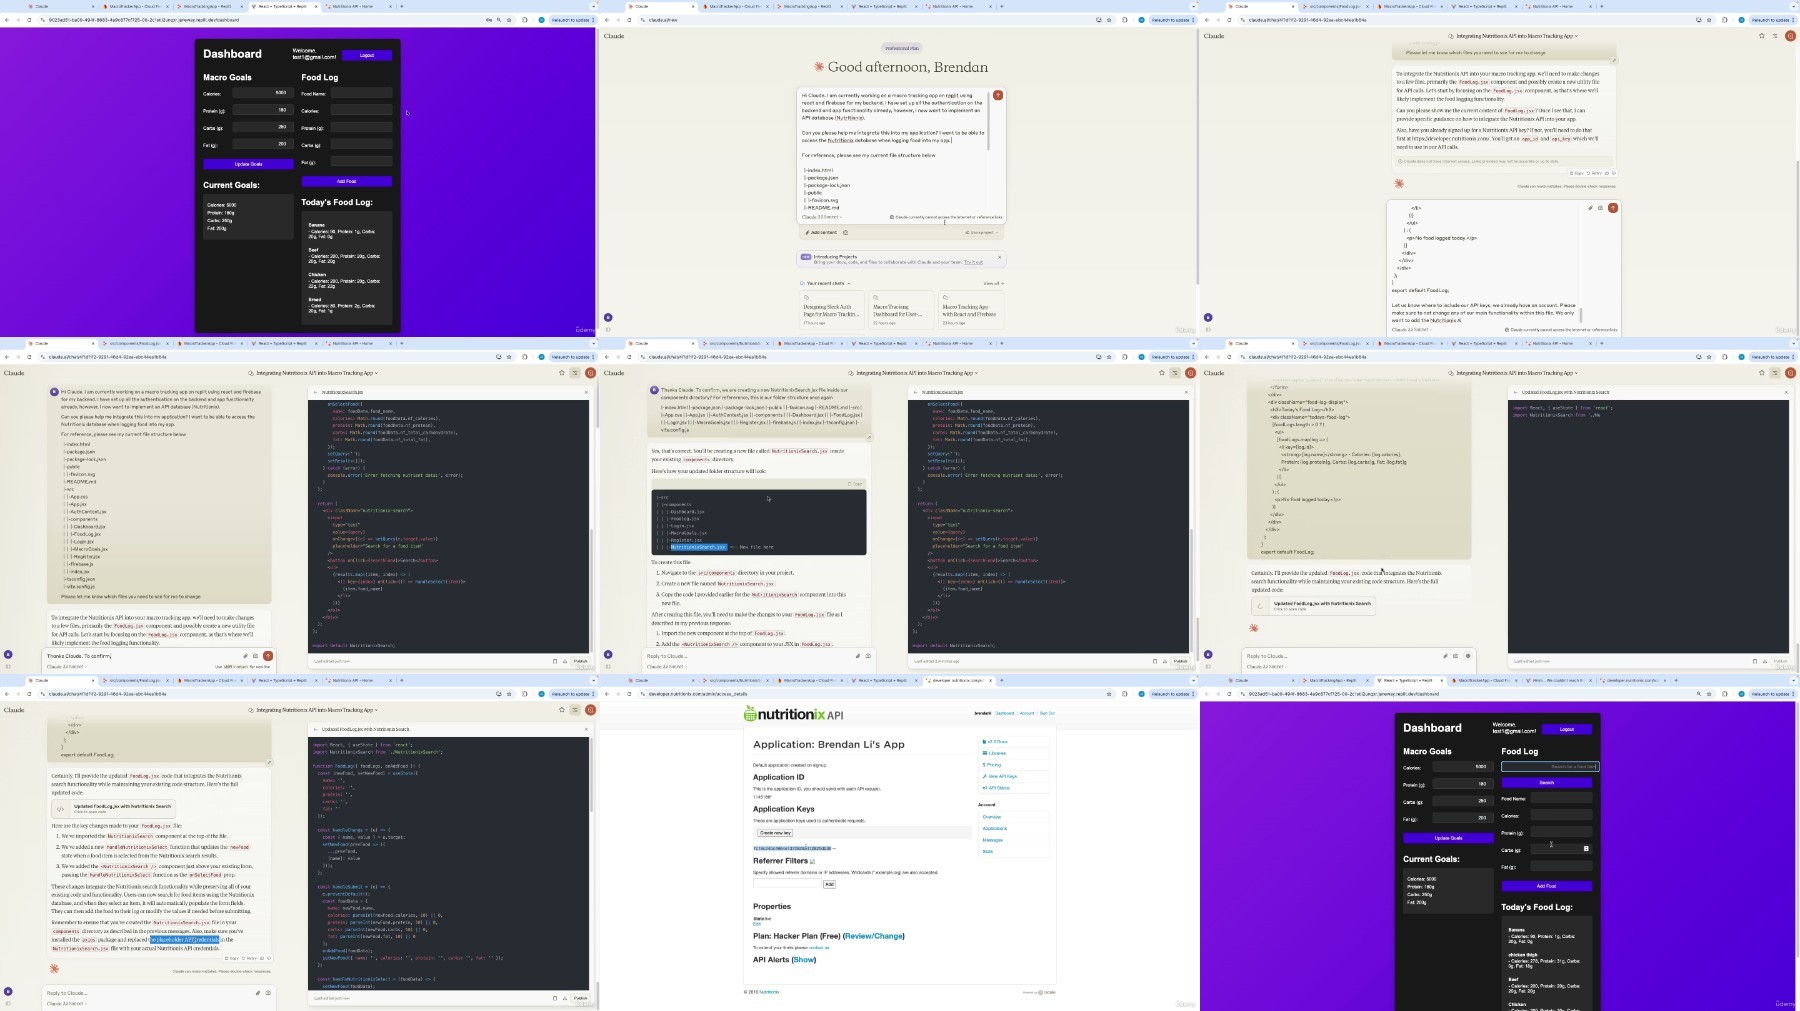Focus the referrer filter text field
1800x1011 pixels.
[787, 884]
